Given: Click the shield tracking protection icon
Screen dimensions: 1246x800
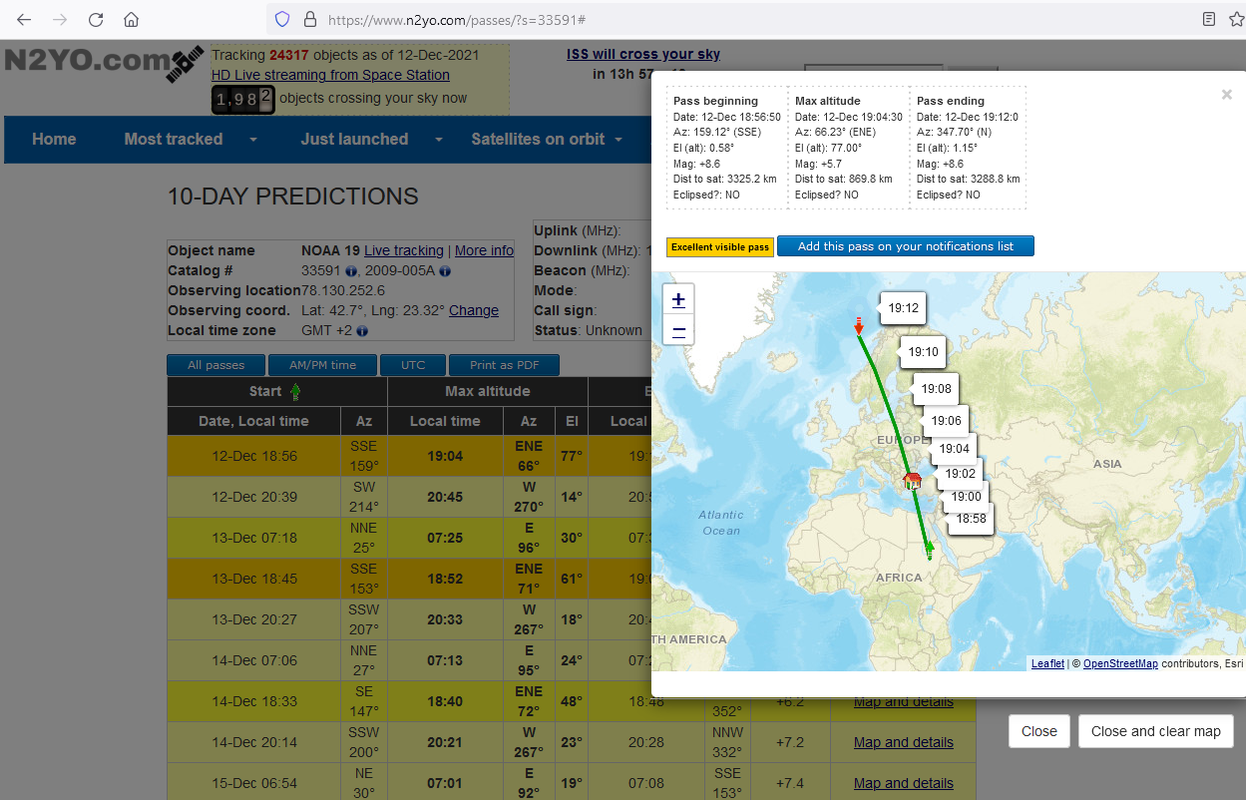Looking at the screenshot, I should tap(282, 19).
